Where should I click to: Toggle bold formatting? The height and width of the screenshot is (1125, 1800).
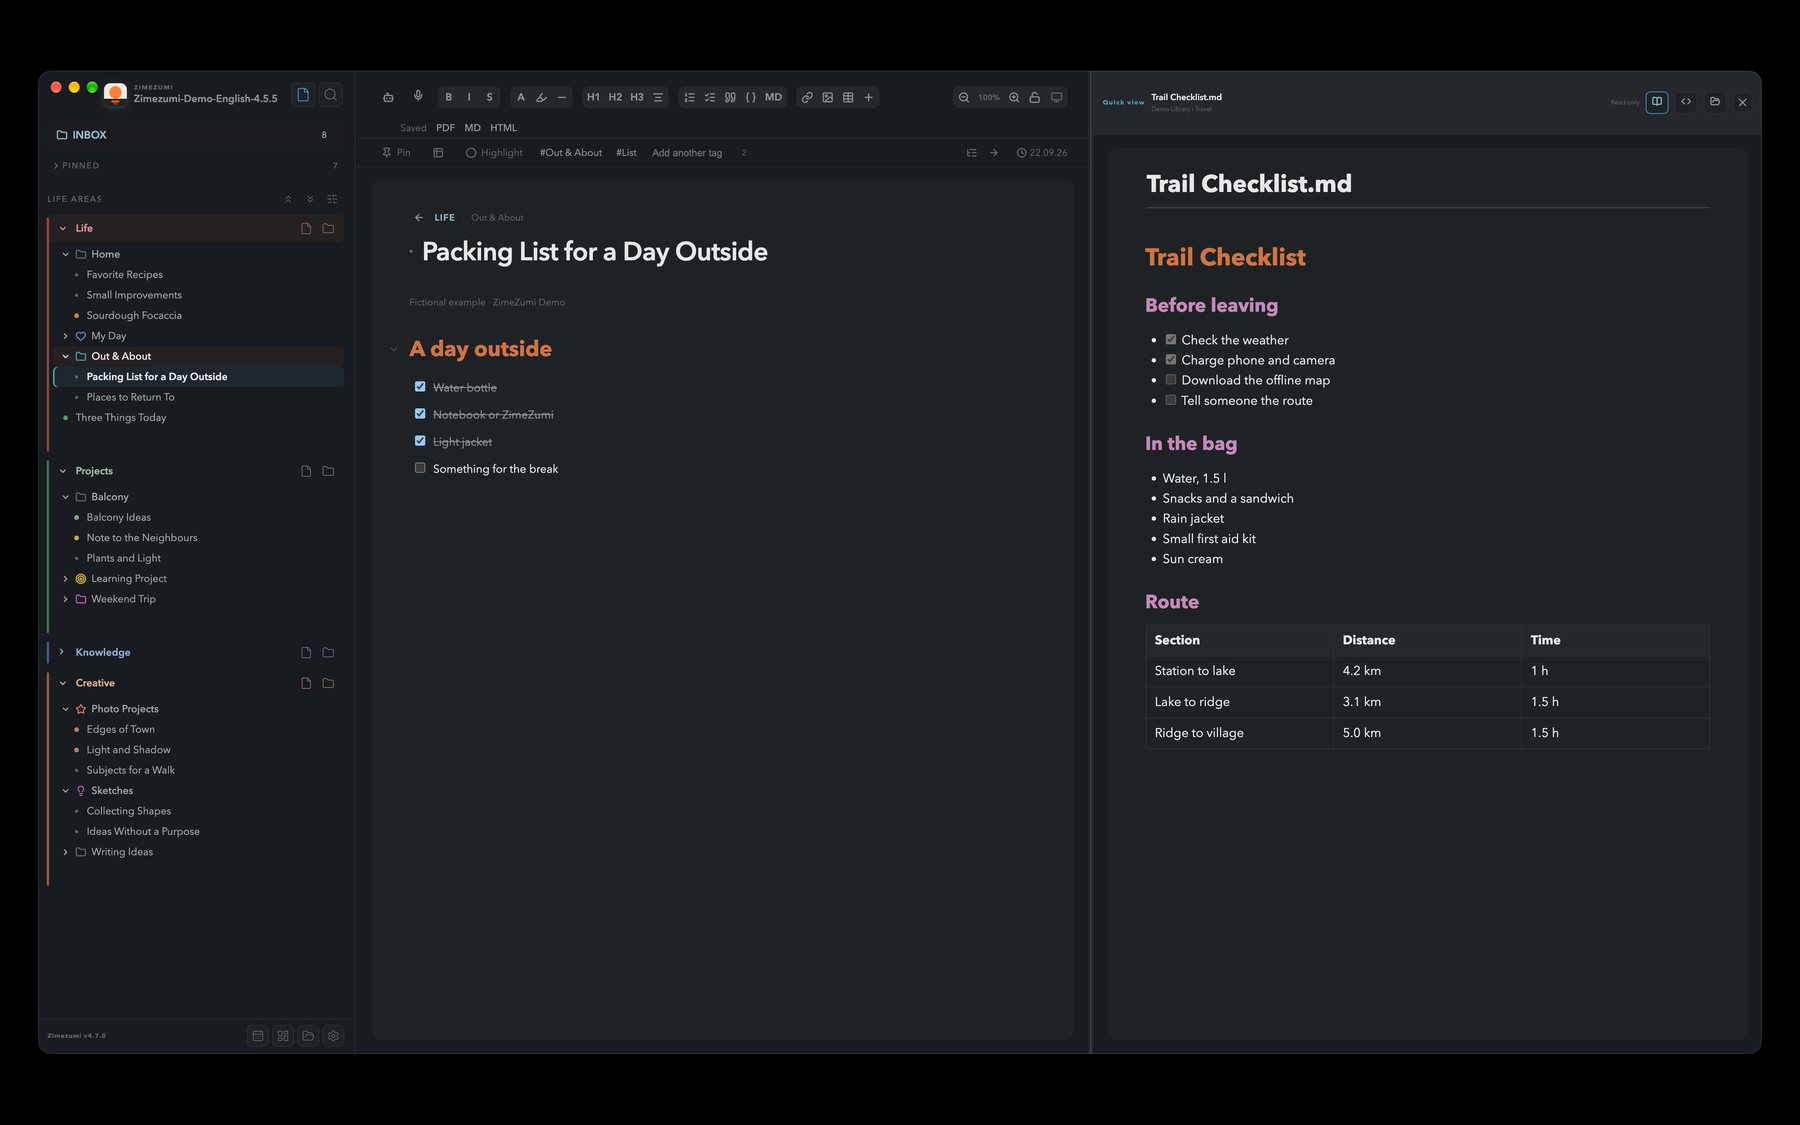(x=449, y=97)
